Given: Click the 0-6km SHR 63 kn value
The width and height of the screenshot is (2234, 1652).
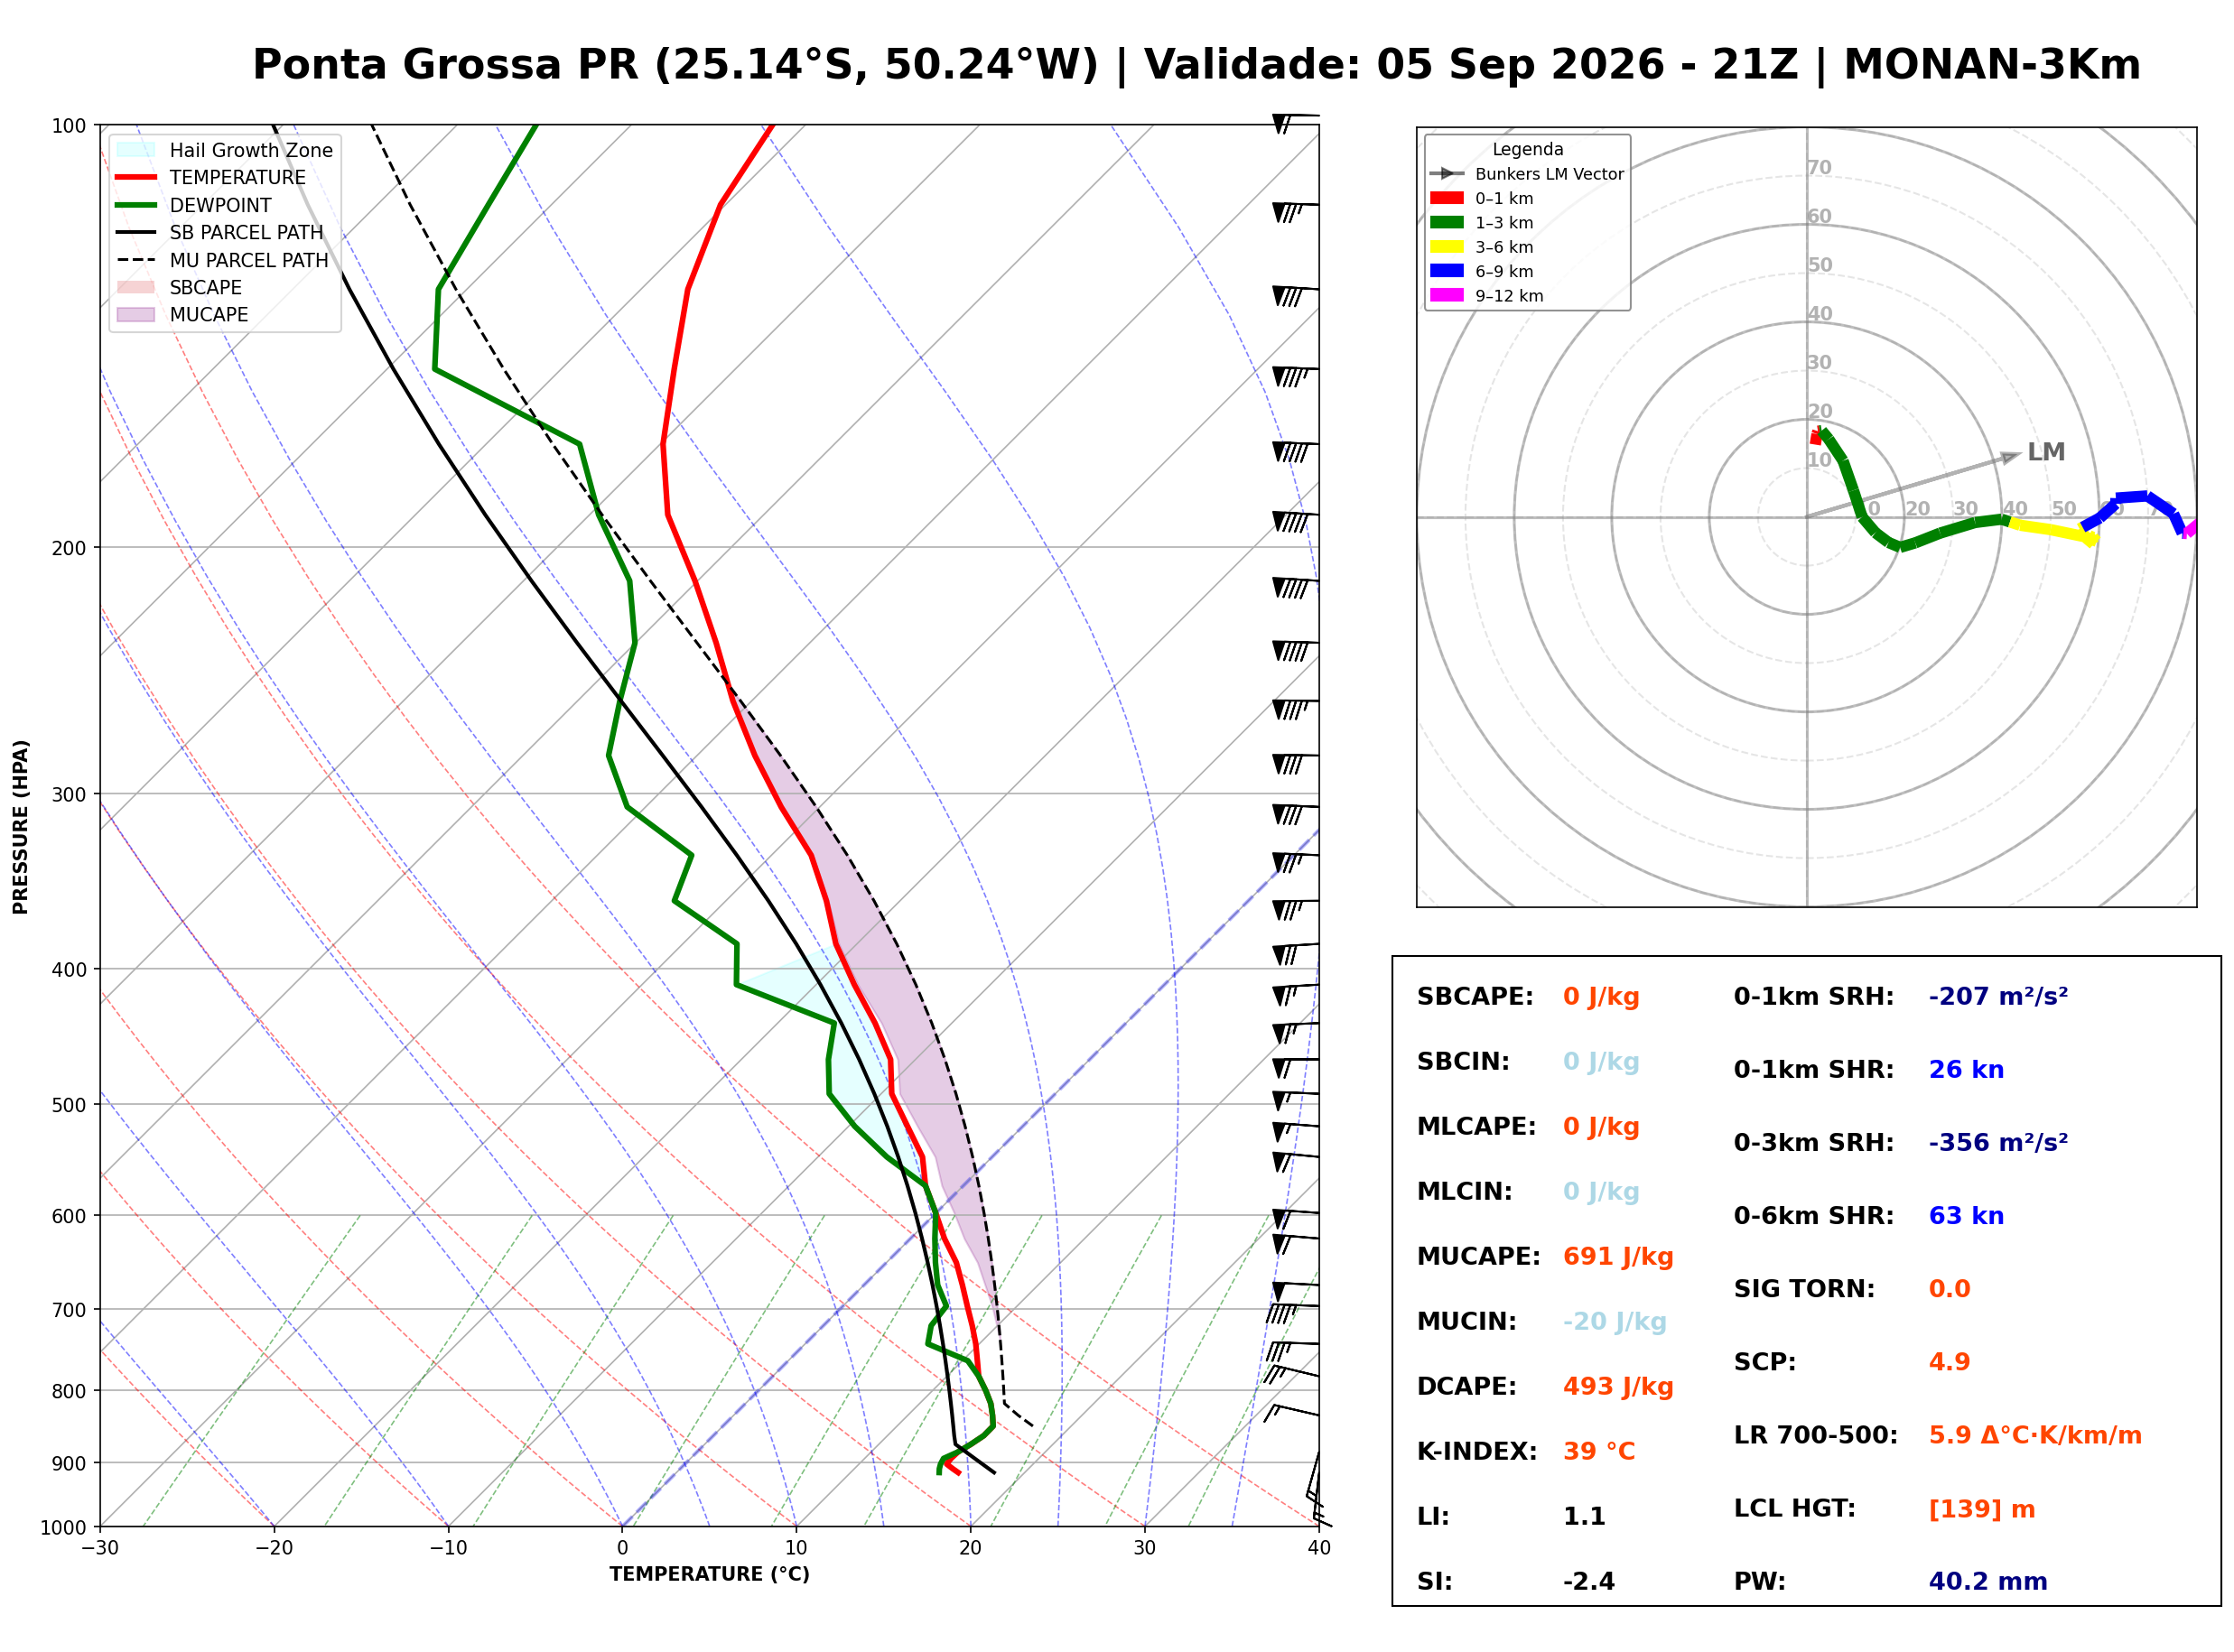Looking at the screenshot, I should pyautogui.click(x=1966, y=1216).
